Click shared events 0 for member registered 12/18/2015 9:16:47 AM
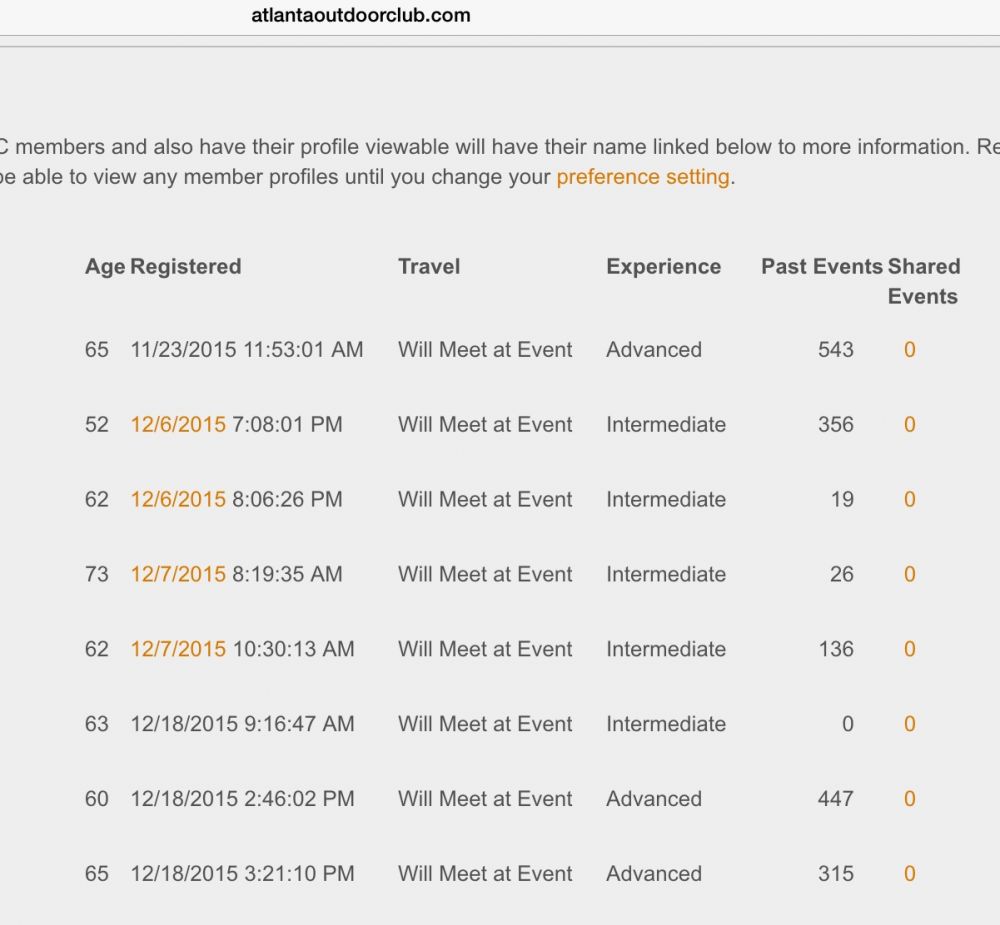 [x=909, y=725]
